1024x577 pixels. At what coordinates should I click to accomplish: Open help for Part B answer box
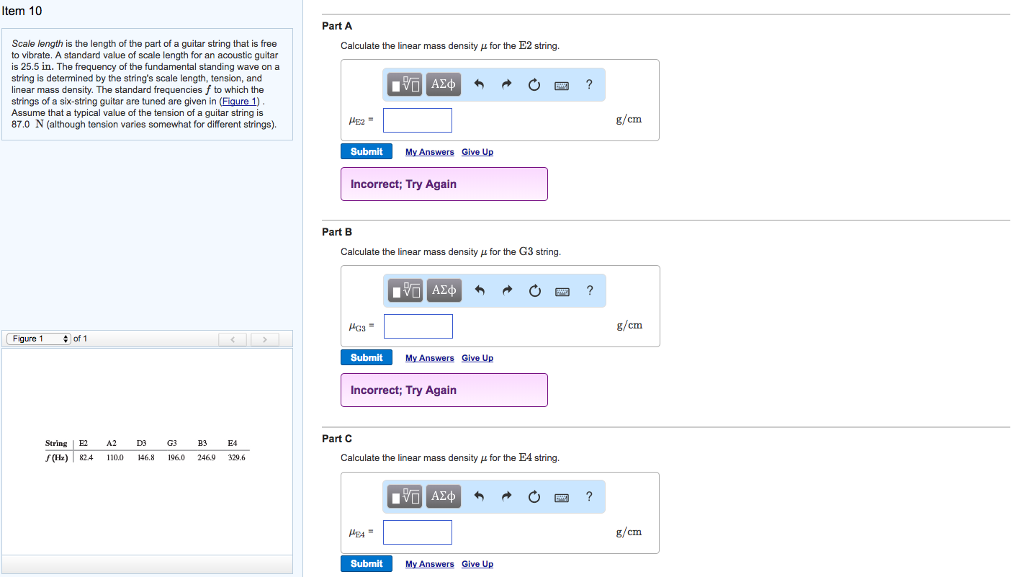coord(590,291)
